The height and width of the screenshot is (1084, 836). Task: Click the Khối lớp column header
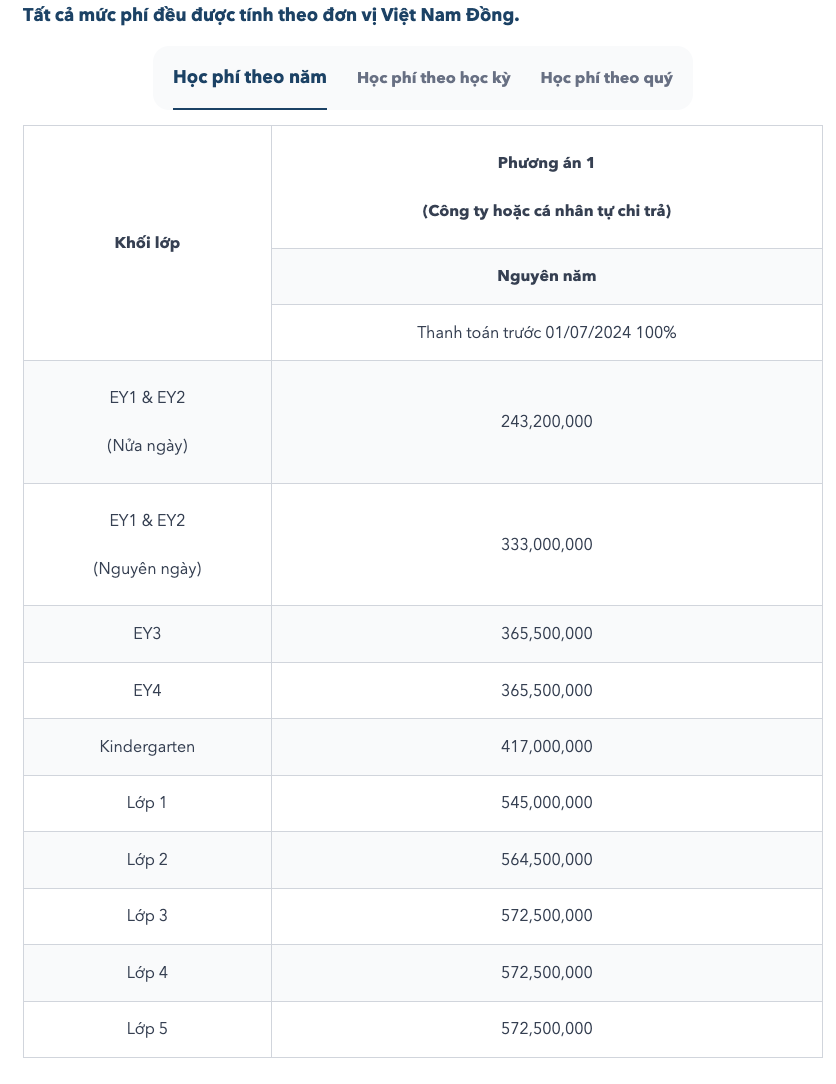pyautogui.click(x=147, y=243)
